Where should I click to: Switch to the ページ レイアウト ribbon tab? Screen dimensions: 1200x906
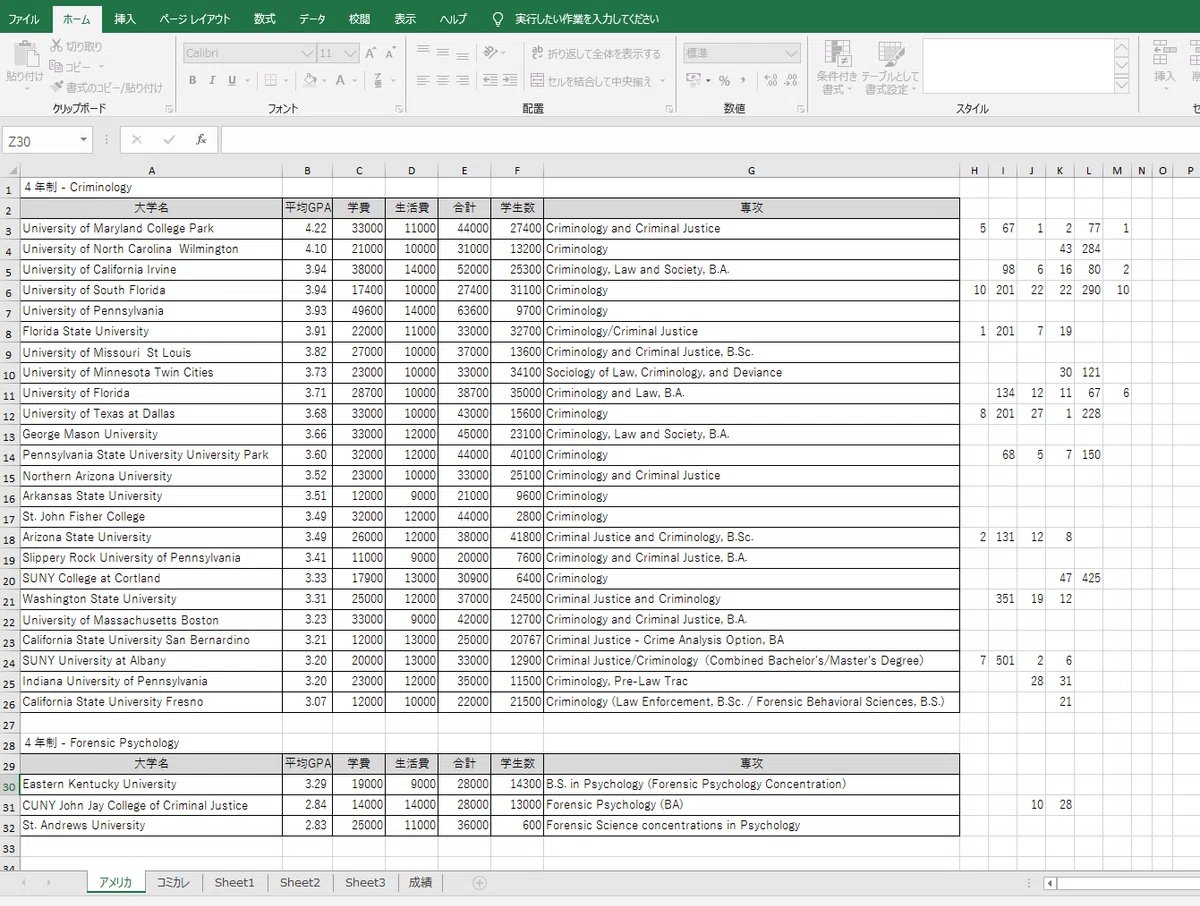(194, 19)
